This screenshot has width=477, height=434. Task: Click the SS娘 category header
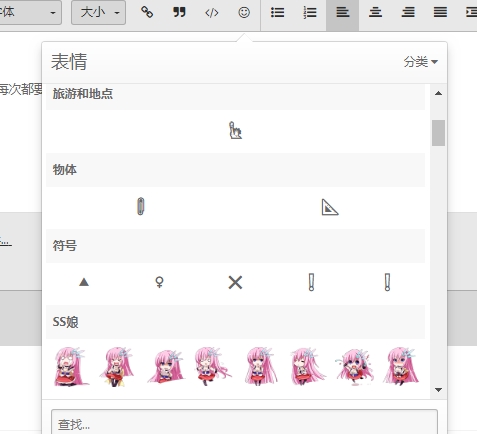(235, 322)
